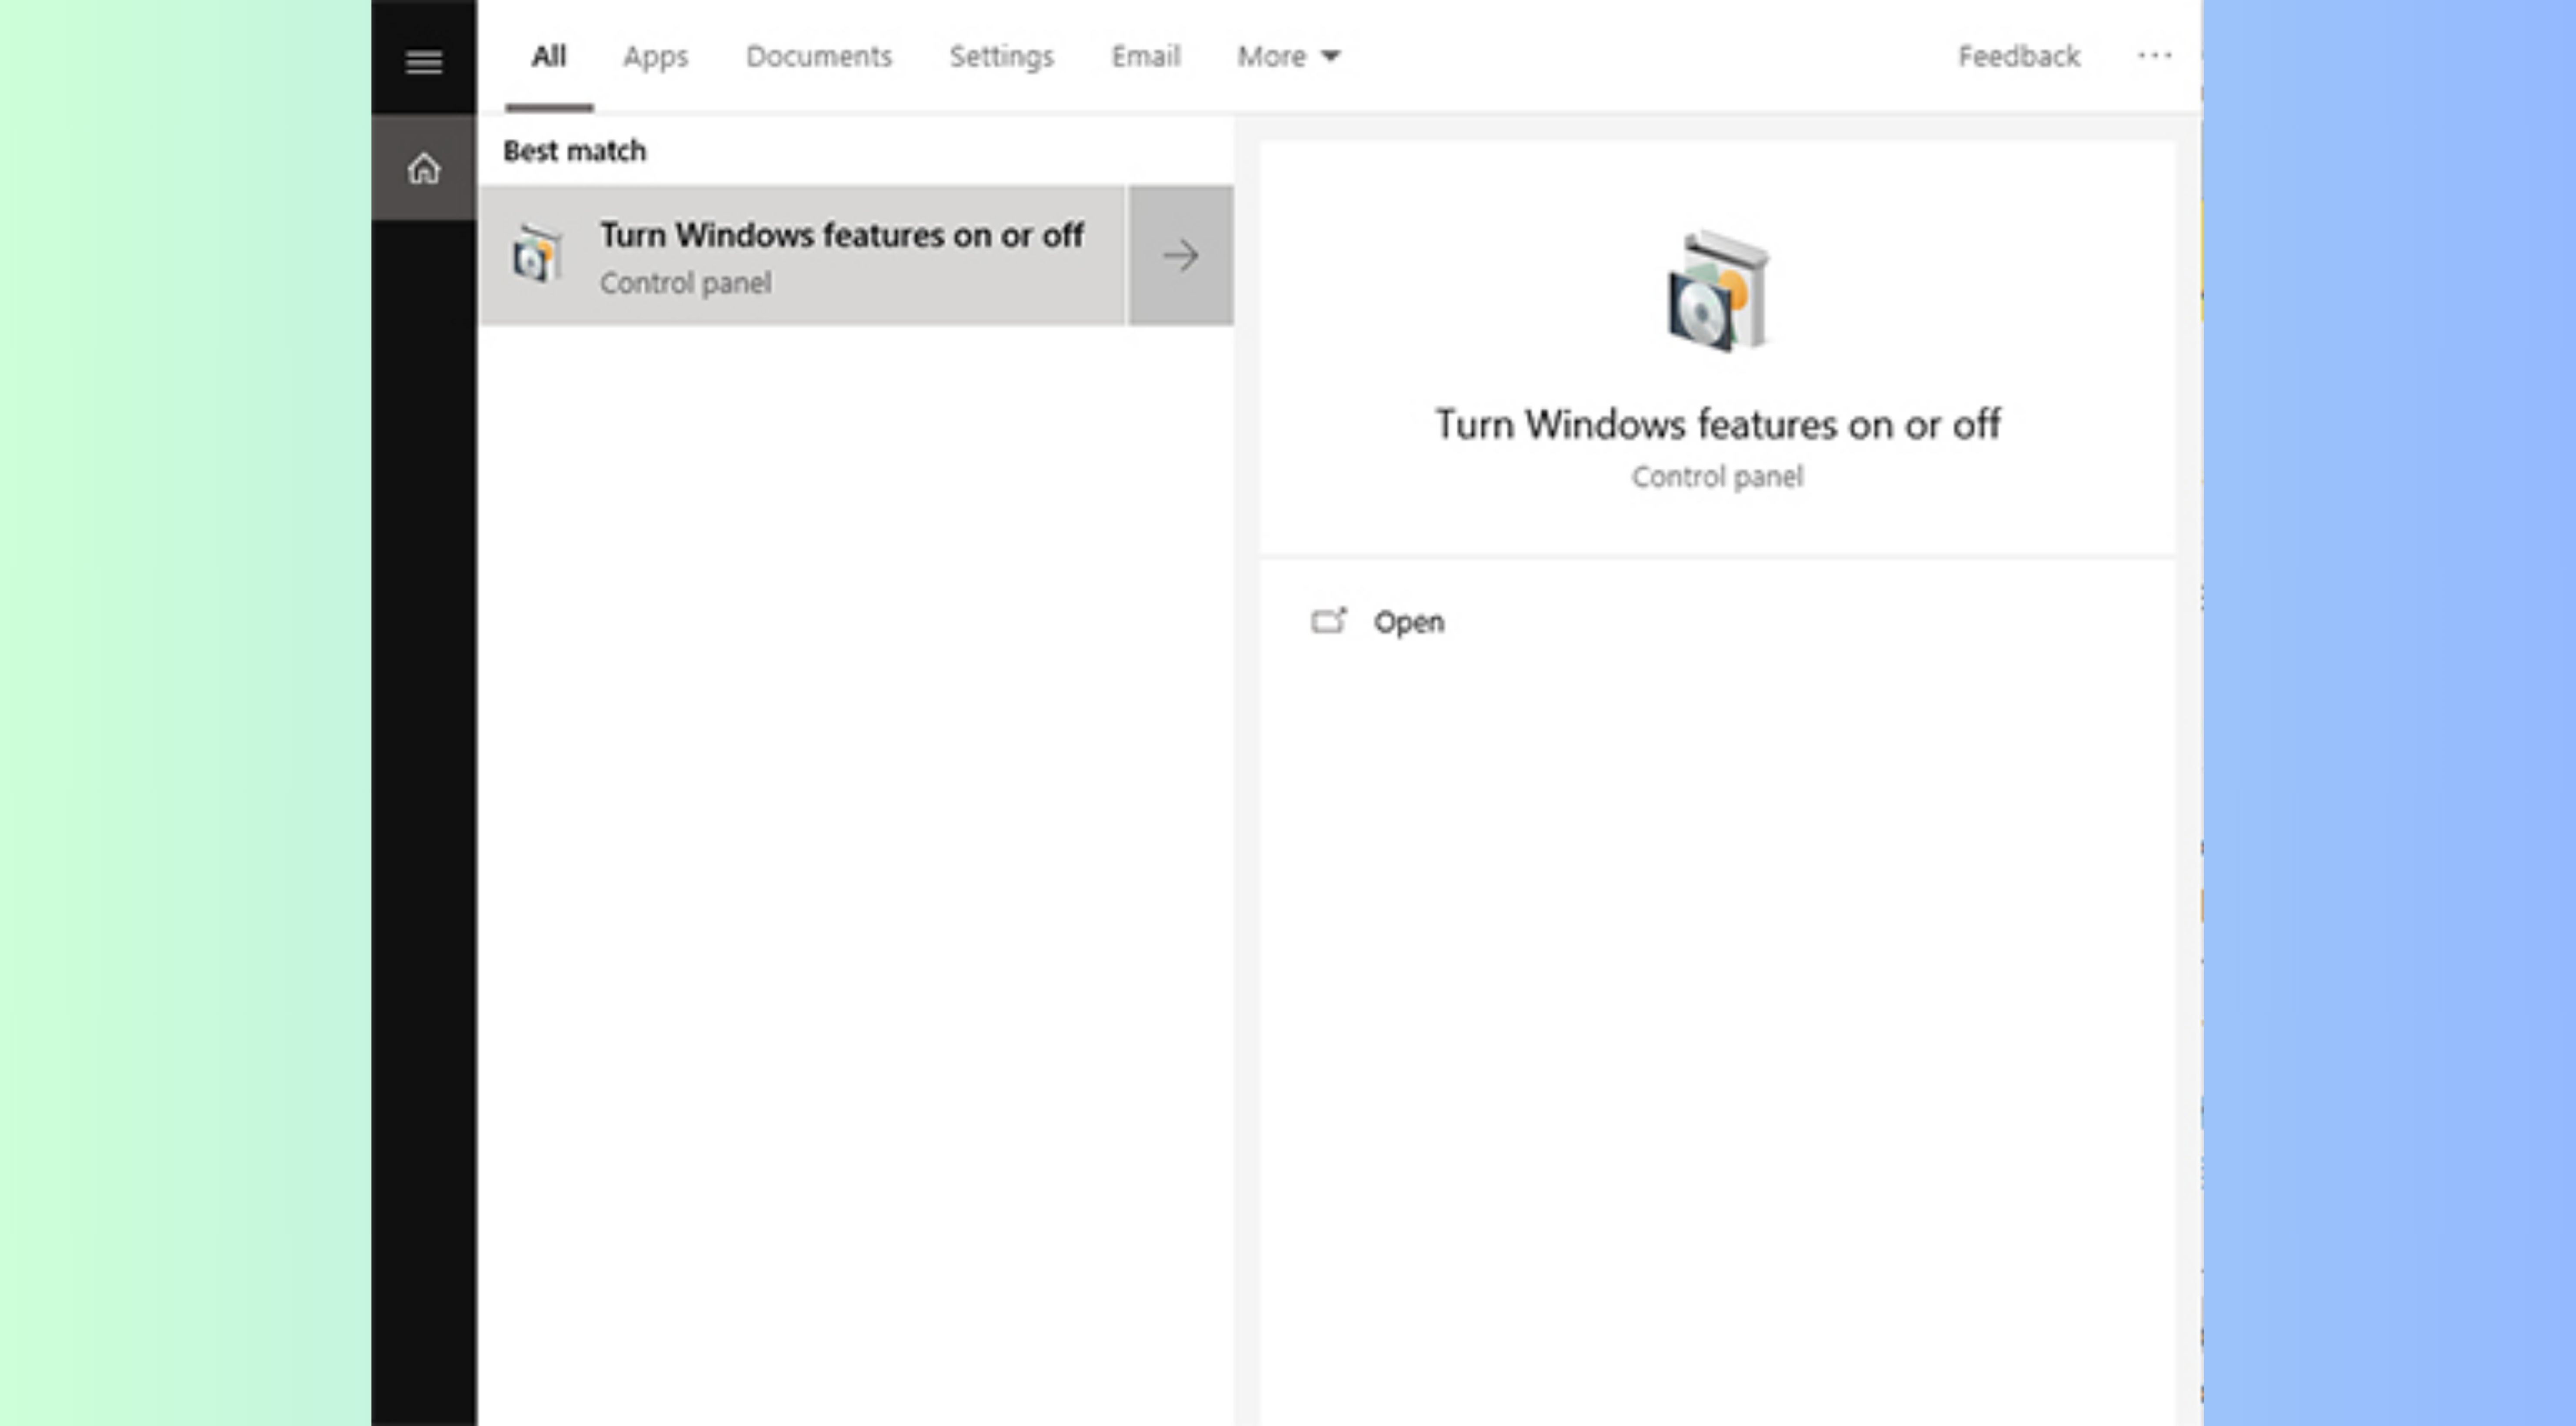Switch to the Apps tab
2576x1426 pixels.
pos(656,57)
